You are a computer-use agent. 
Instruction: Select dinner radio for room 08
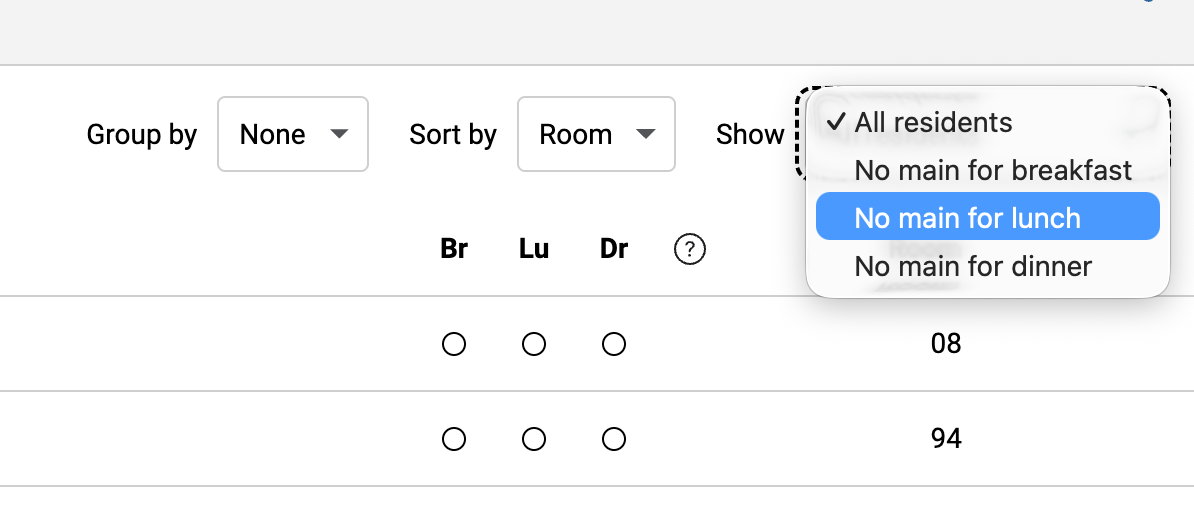coord(614,345)
